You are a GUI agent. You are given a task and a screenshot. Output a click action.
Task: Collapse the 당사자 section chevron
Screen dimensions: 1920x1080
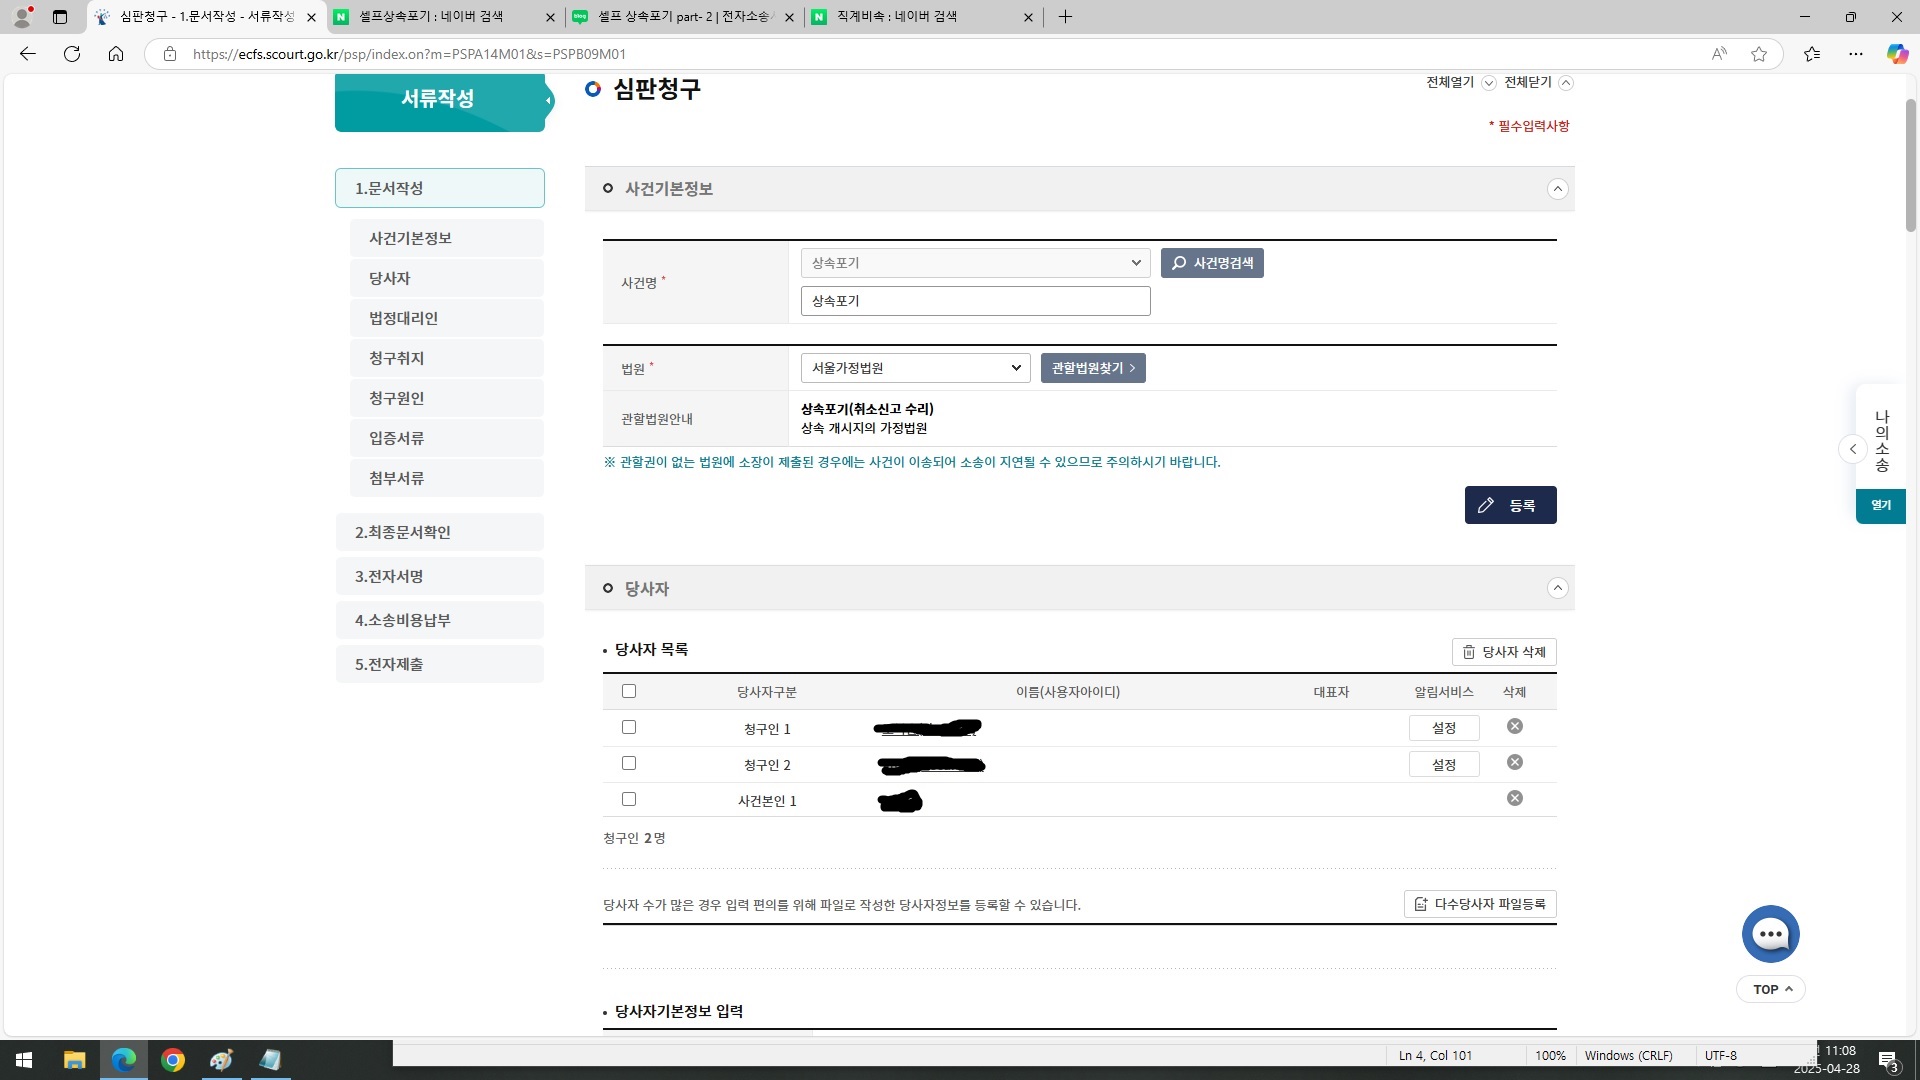(x=1557, y=588)
